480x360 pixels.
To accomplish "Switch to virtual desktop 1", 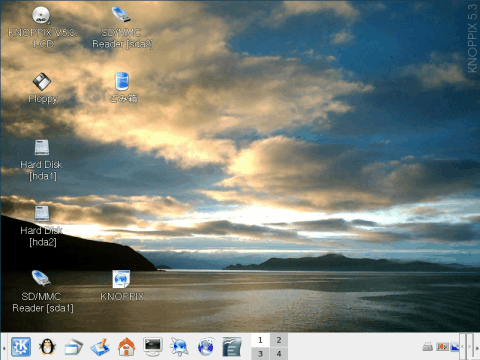I will [260, 340].
